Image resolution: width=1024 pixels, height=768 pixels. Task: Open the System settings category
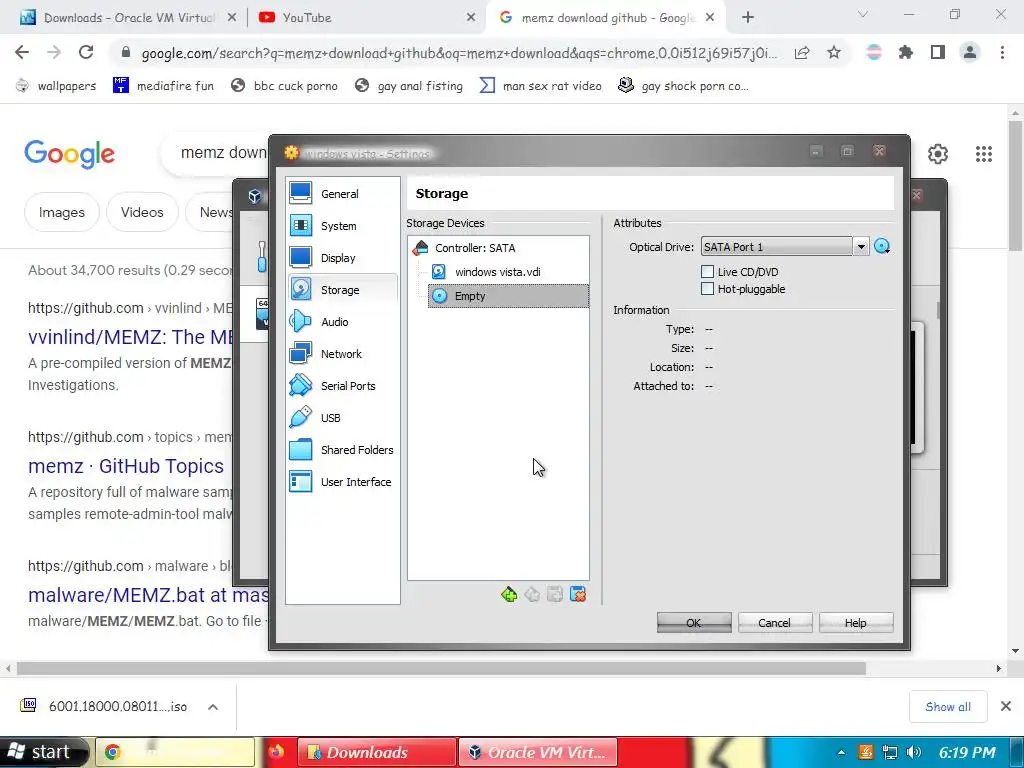tap(342, 225)
